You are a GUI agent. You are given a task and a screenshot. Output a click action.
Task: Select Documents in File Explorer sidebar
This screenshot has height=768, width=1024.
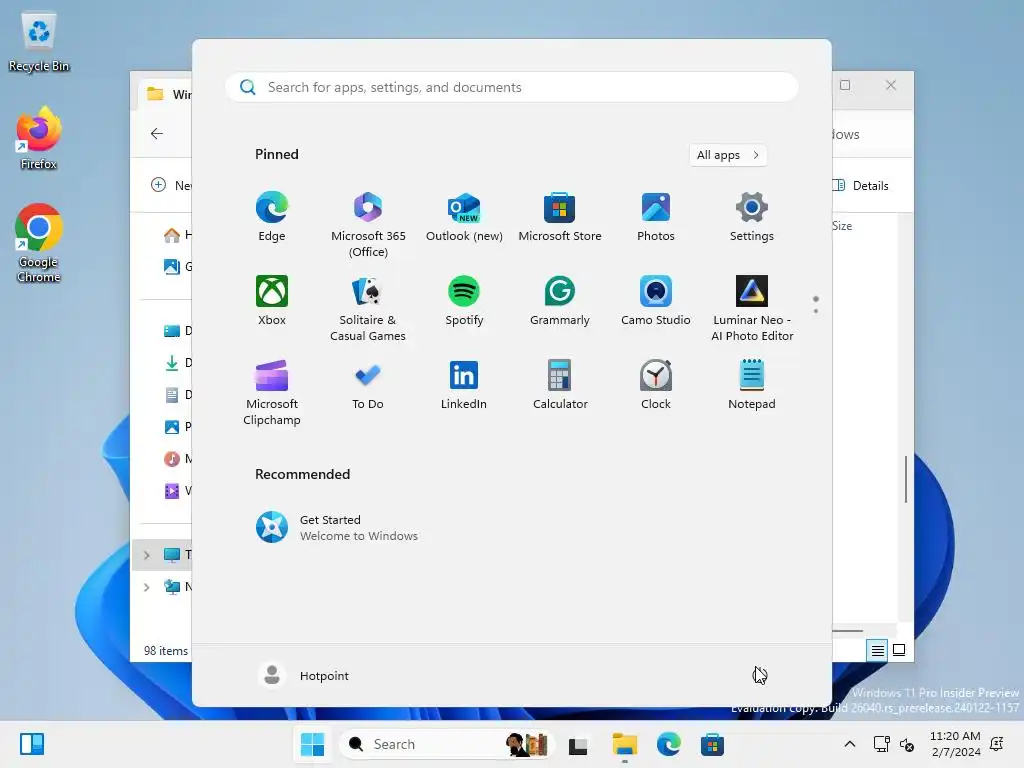(x=177, y=394)
